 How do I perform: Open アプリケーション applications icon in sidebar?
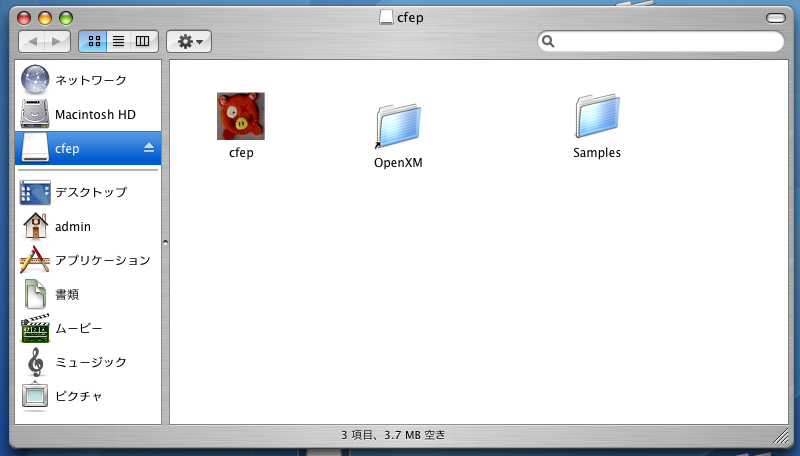(x=35, y=260)
